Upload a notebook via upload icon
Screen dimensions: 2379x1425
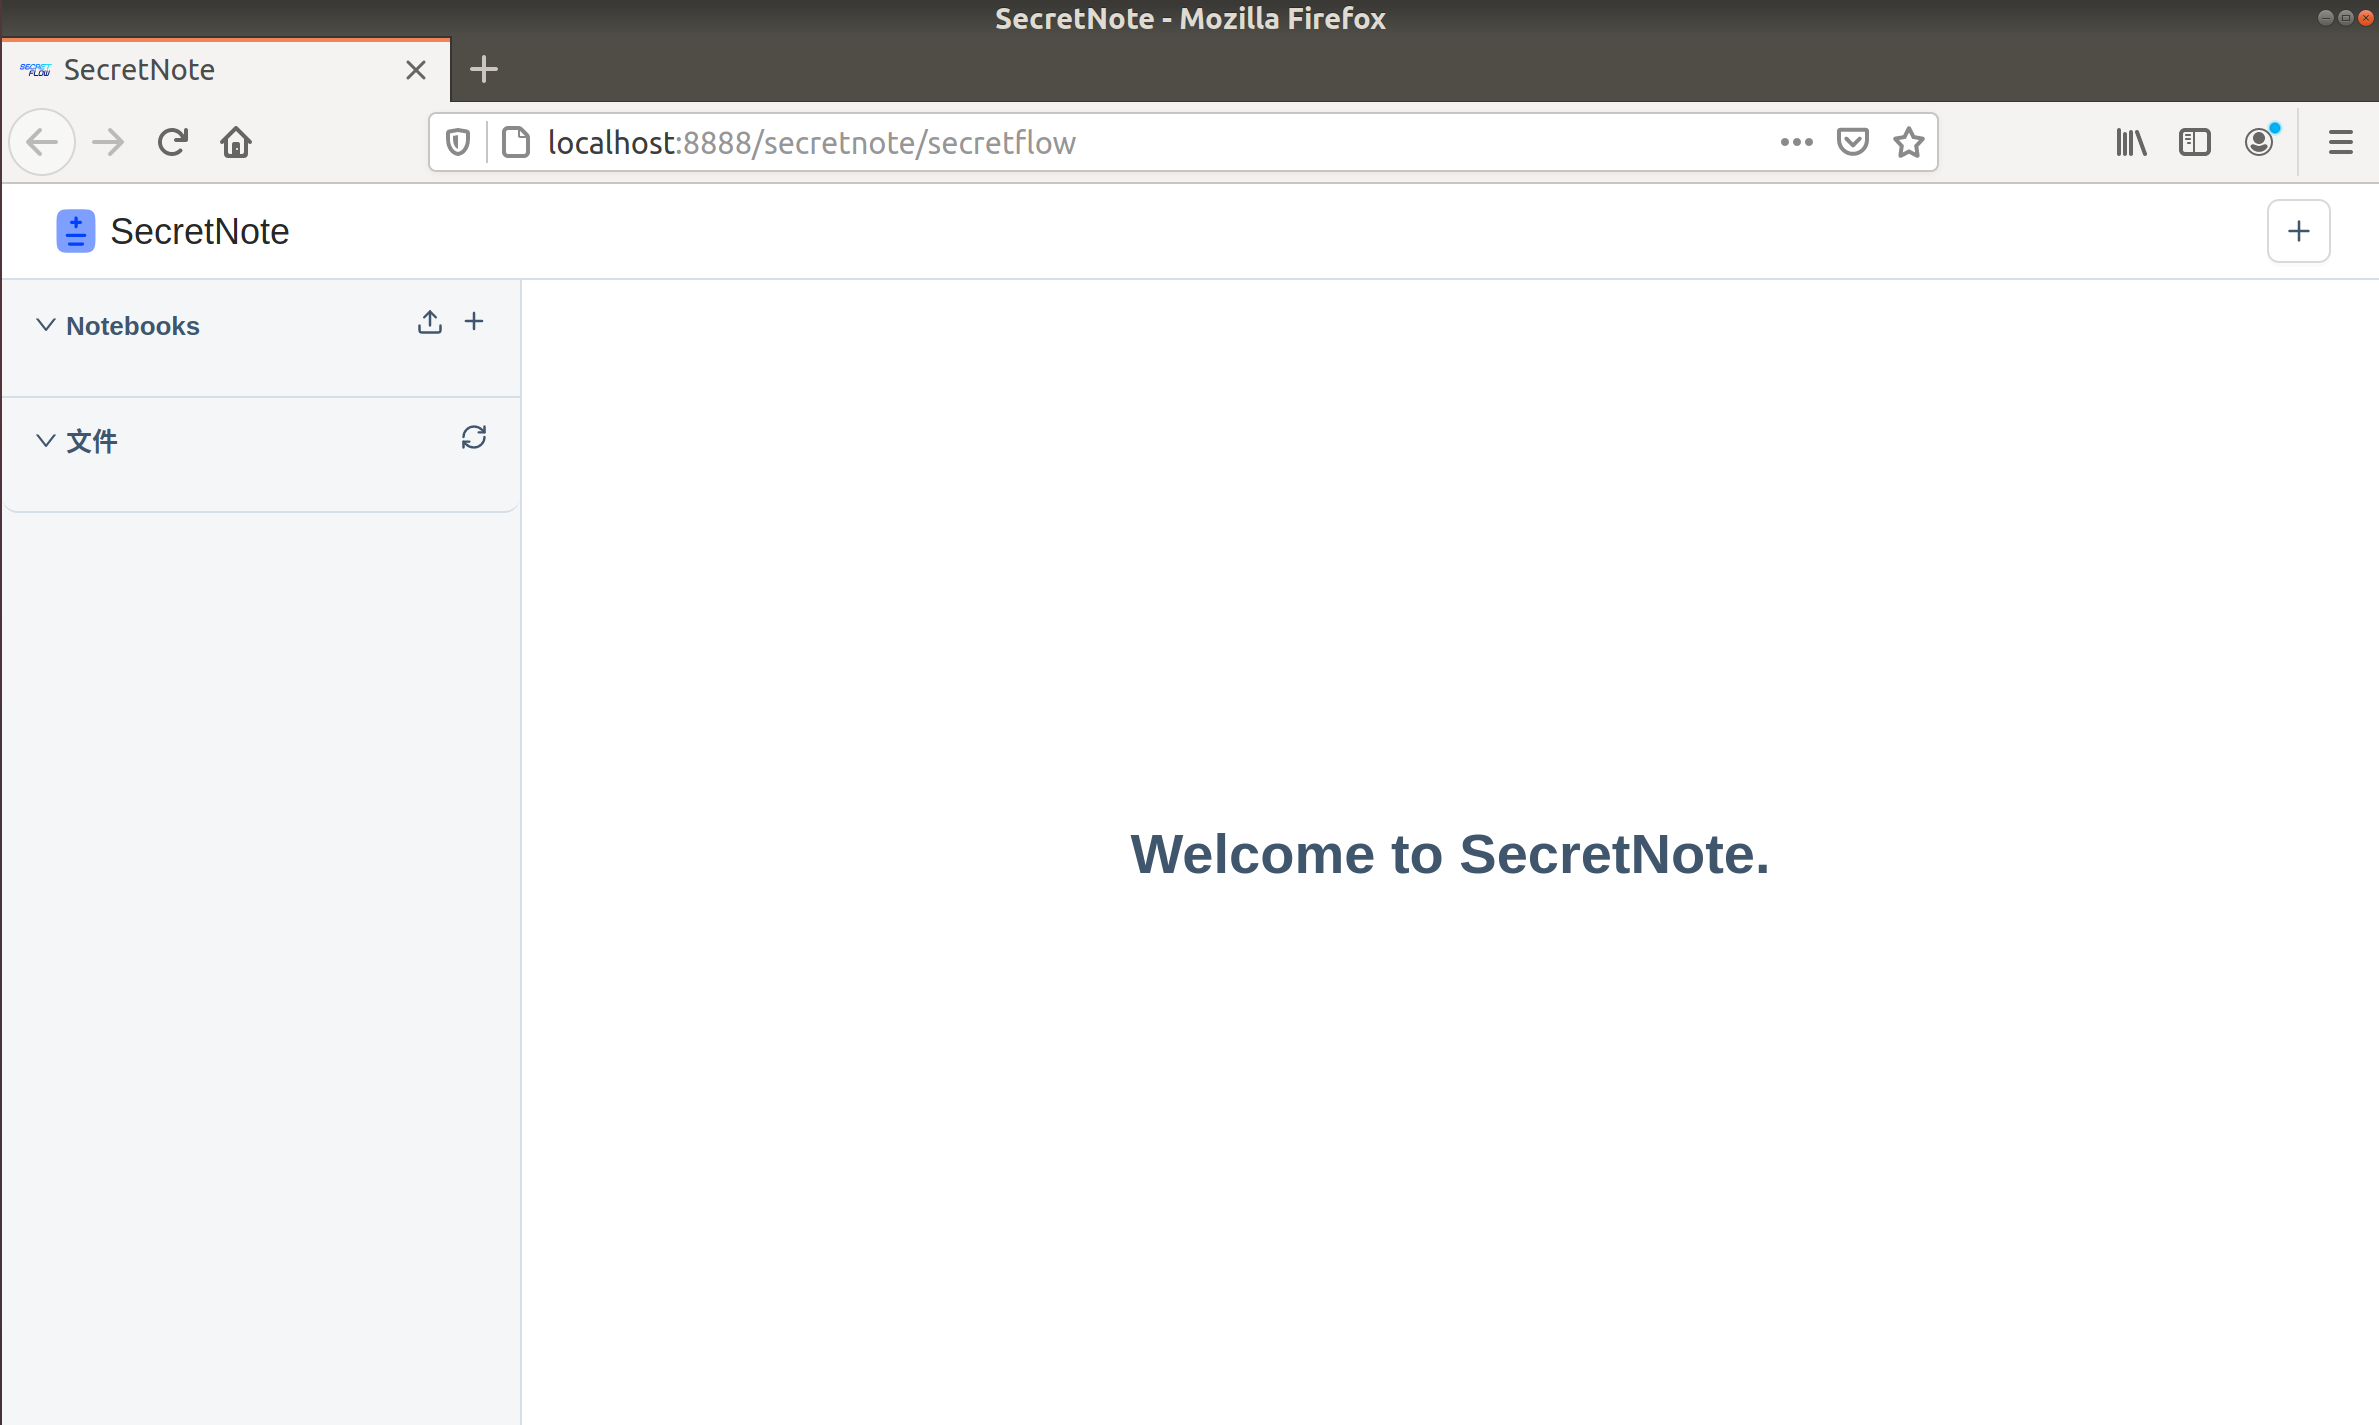(429, 322)
